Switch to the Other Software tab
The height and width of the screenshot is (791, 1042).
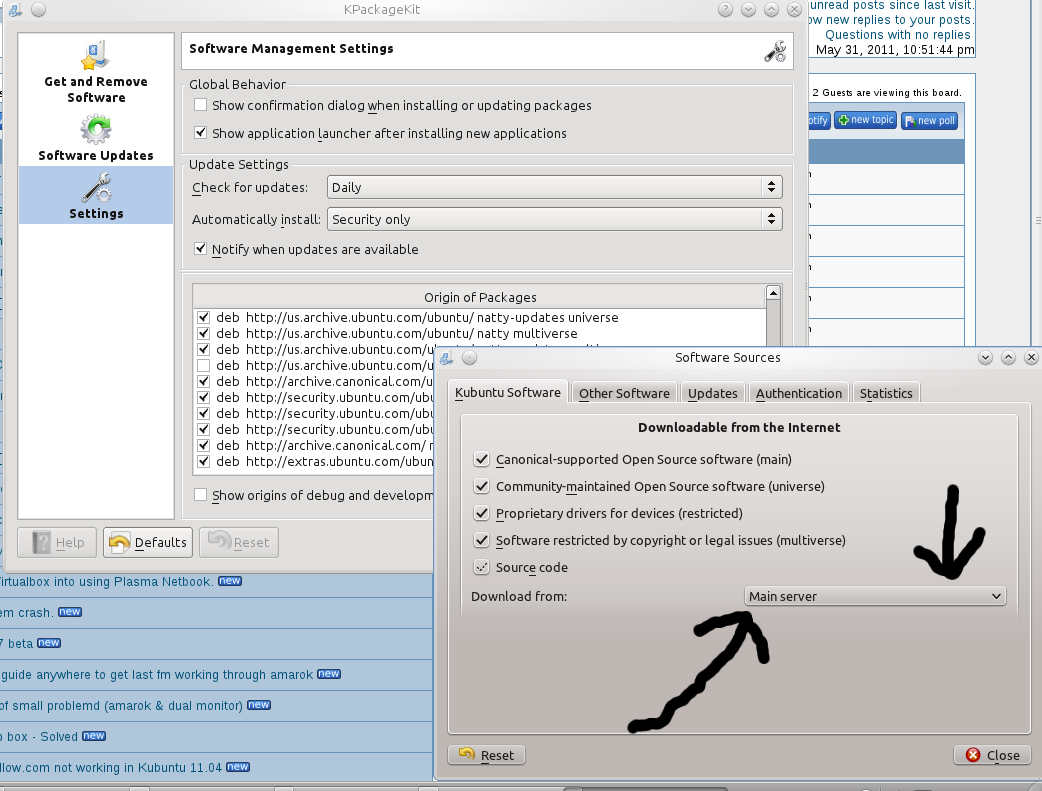[624, 393]
